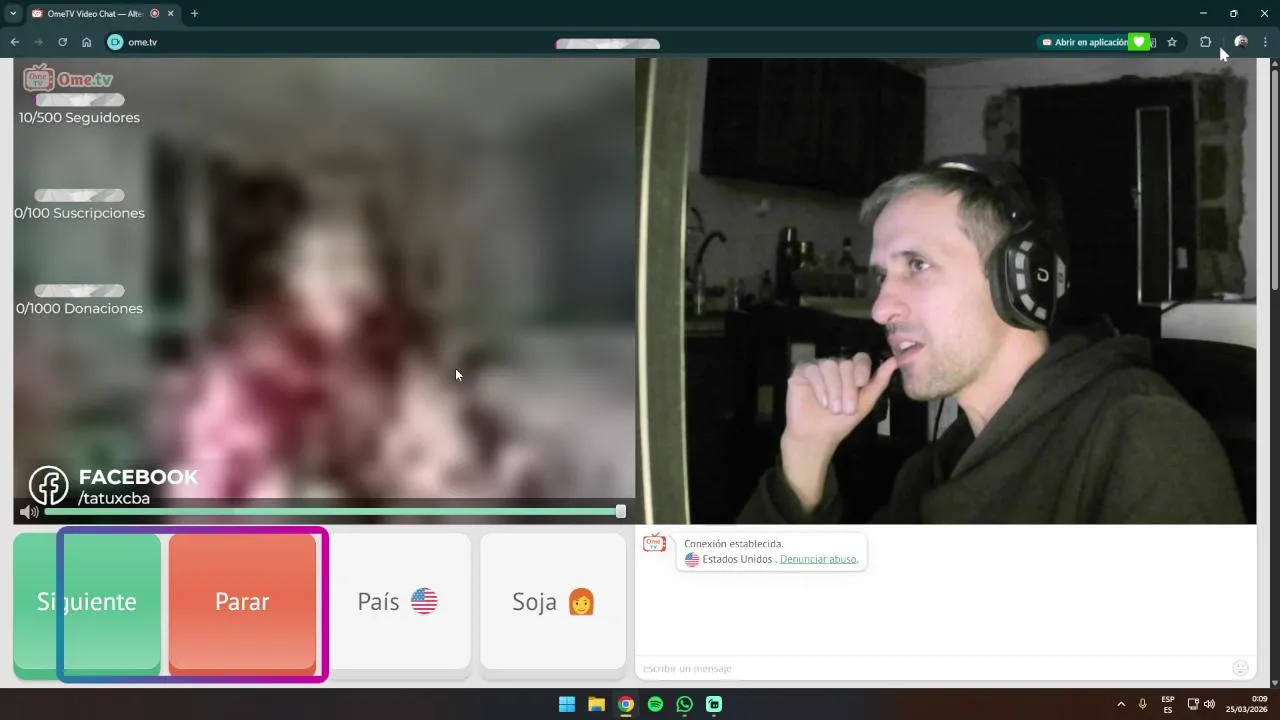Show hidden system tray icons
The image size is (1280, 720).
[1121, 704]
